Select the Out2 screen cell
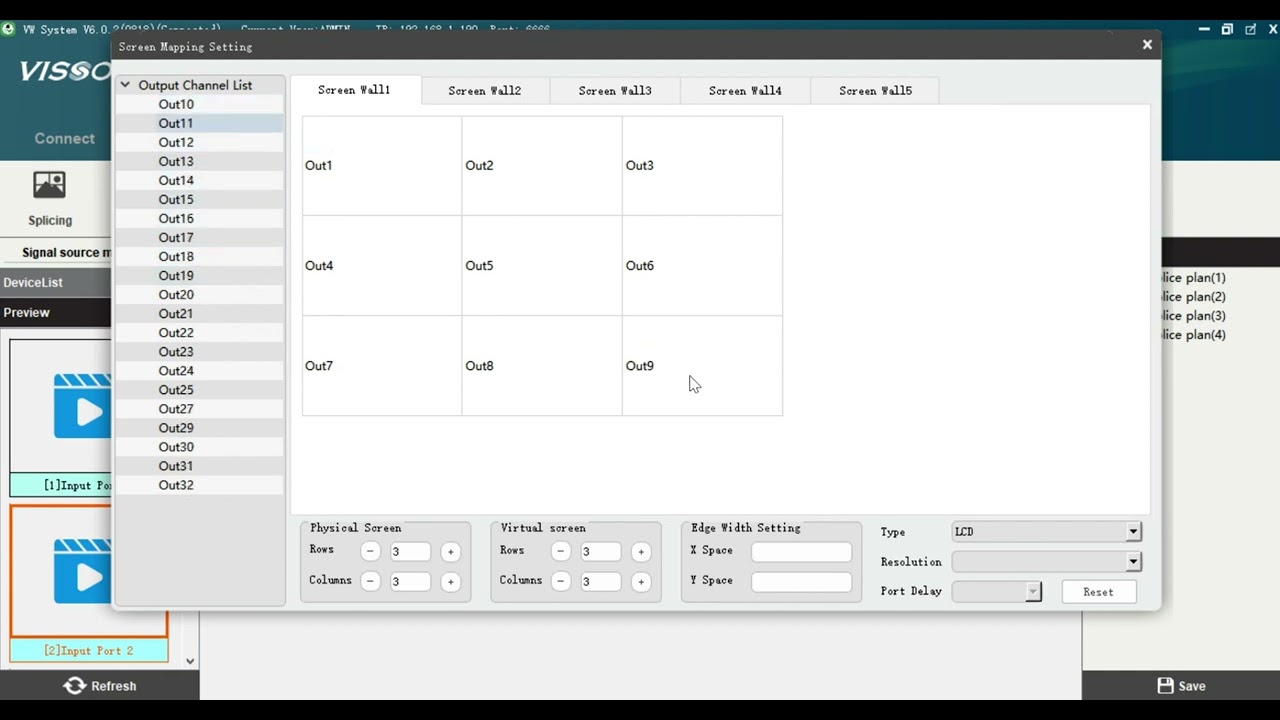Screen dimensions: 1280x720 pos(542,166)
